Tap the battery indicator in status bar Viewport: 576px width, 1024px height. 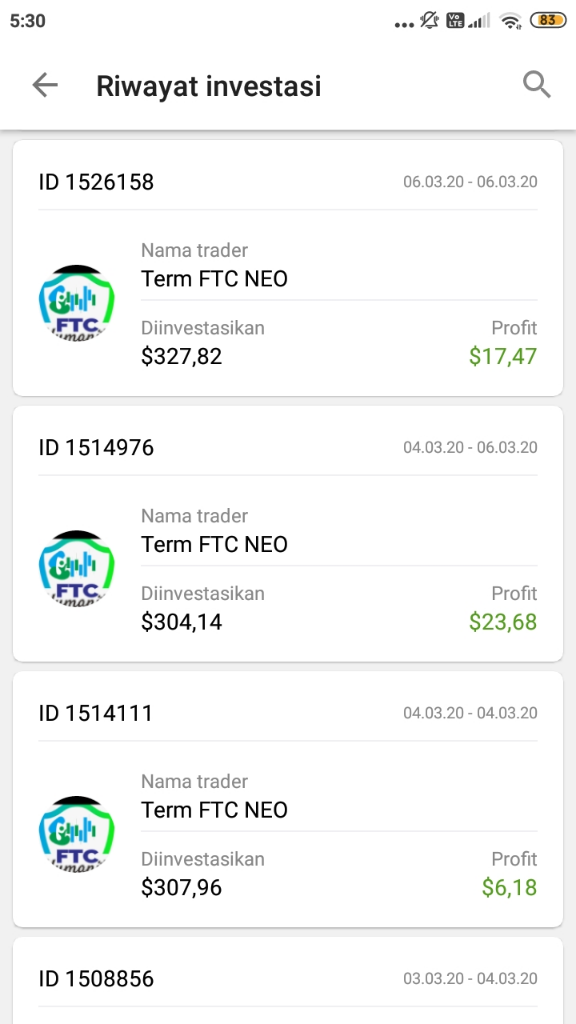tap(549, 20)
